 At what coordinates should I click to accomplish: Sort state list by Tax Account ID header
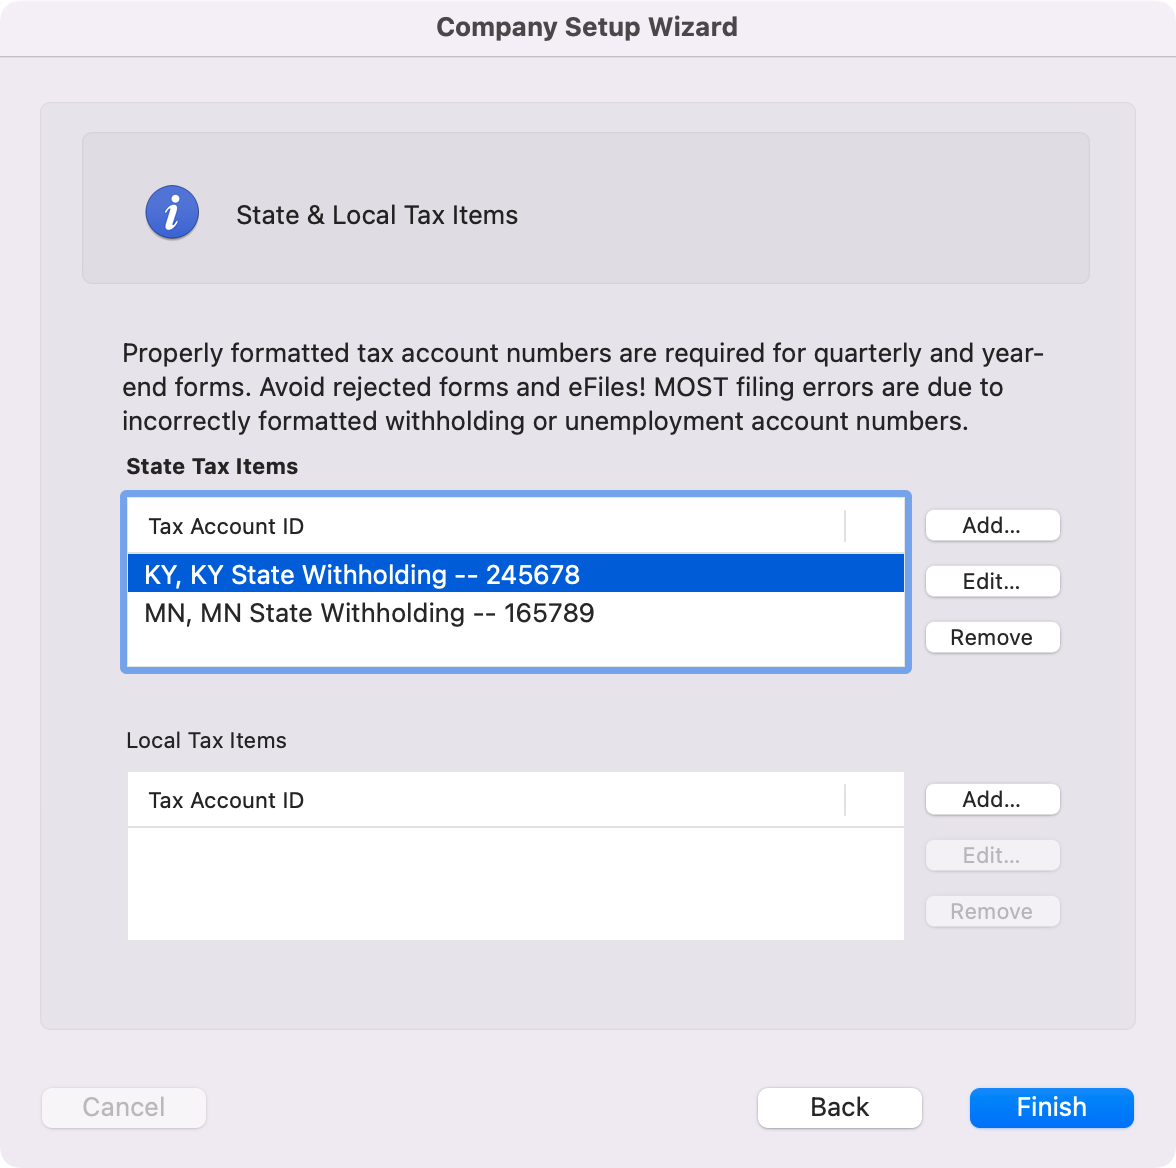(x=226, y=526)
